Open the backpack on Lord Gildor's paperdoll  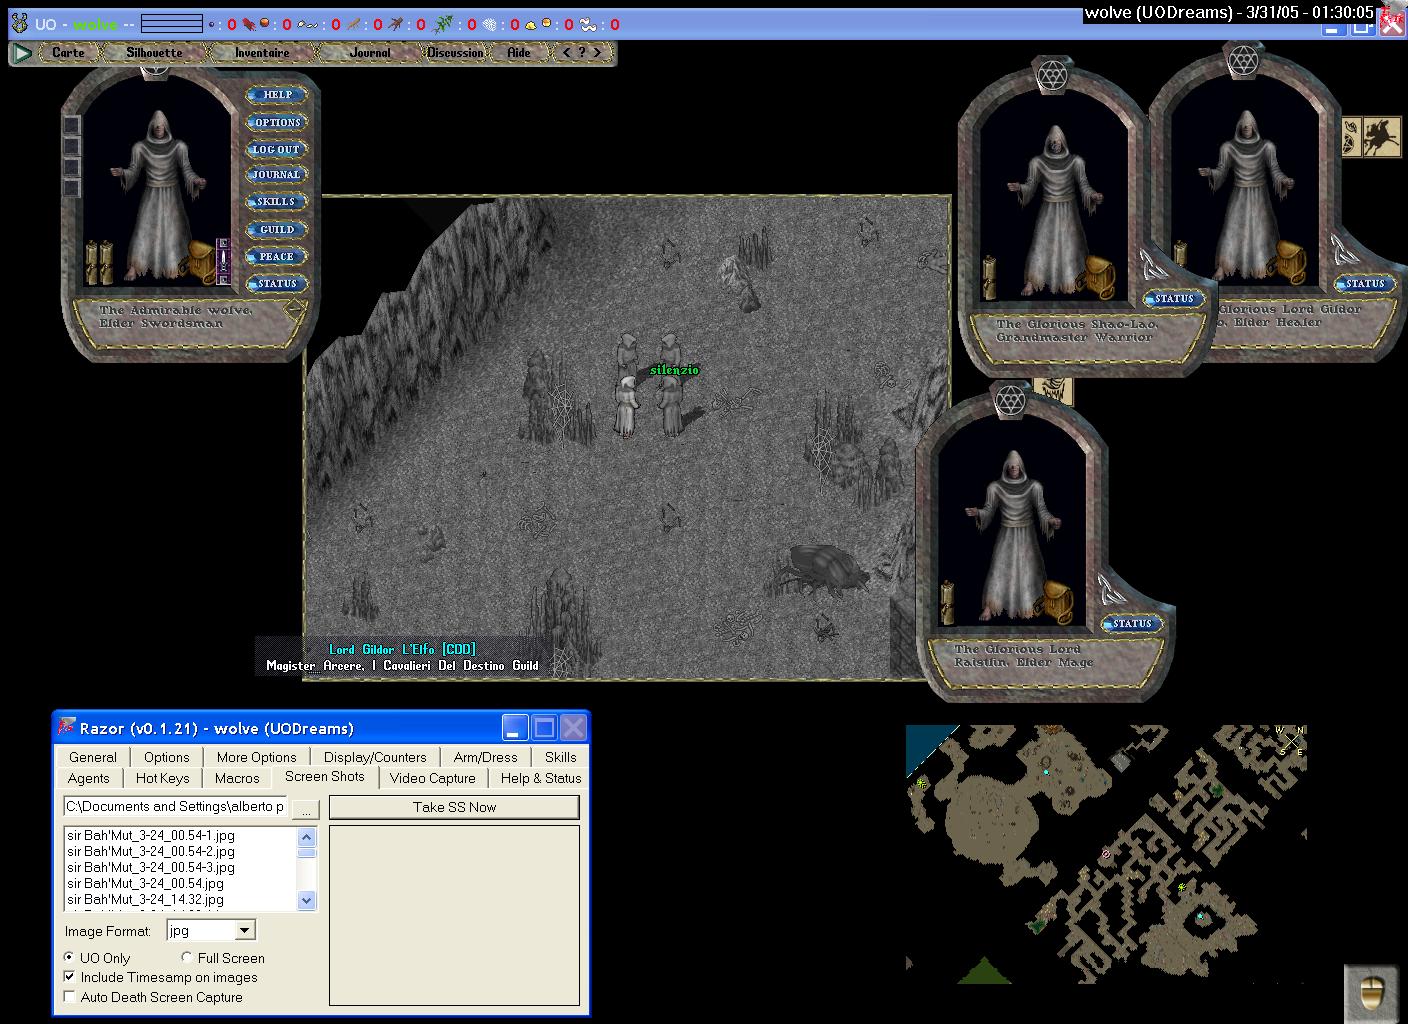click(x=1290, y=263)
